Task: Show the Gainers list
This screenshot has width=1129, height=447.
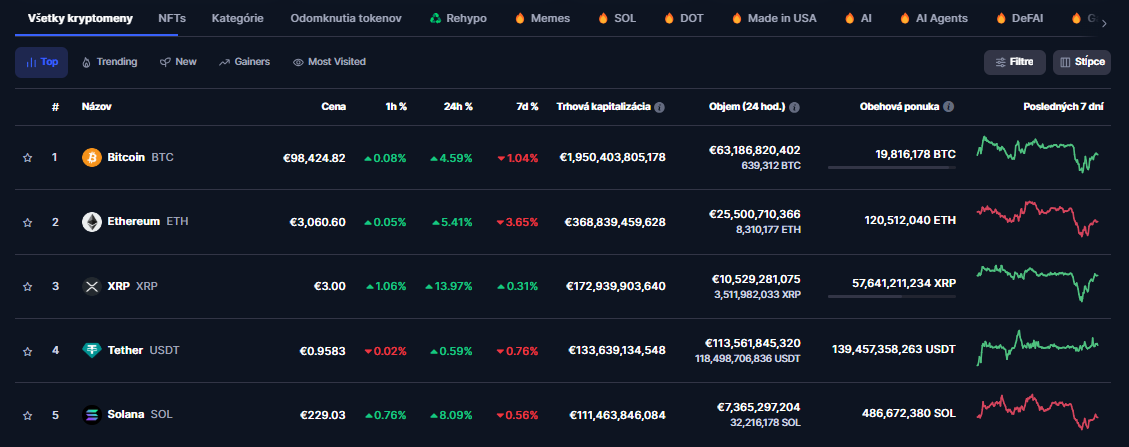Action: 244,62
